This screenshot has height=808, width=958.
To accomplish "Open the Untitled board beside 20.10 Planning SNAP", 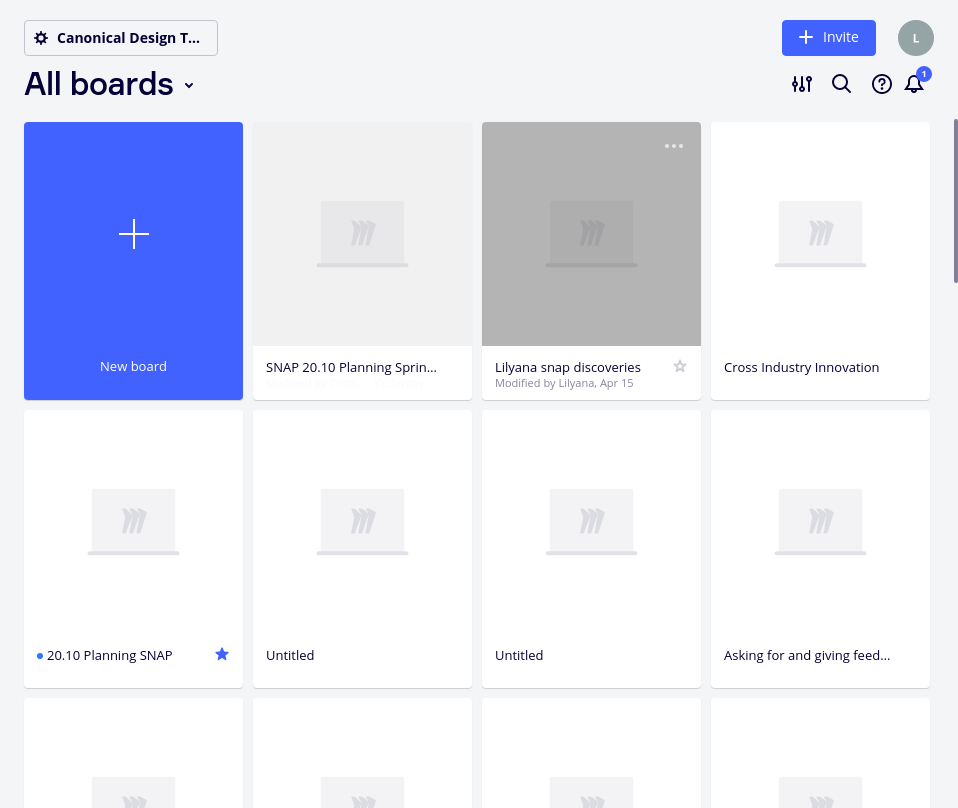I will (362, 549).
